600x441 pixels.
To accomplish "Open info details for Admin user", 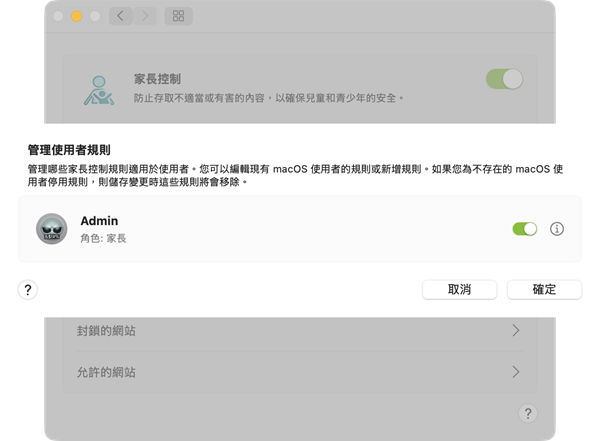I will pos(557,229).
